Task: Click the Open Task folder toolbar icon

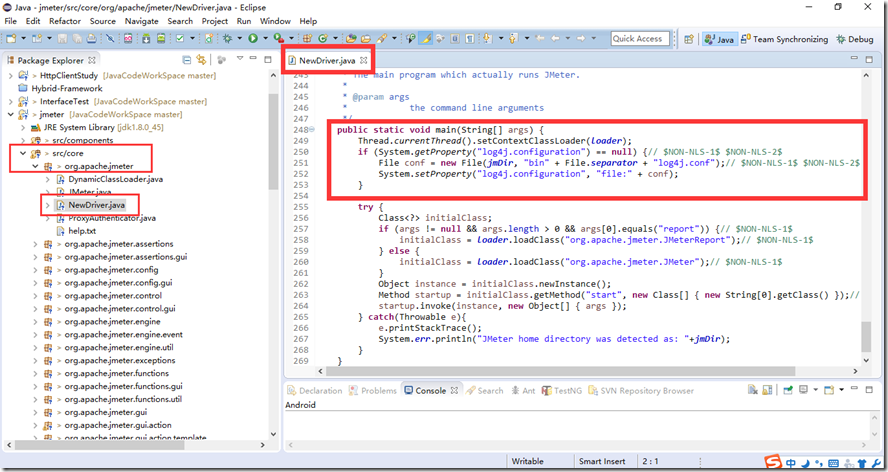Action: [x=366, y=39]
